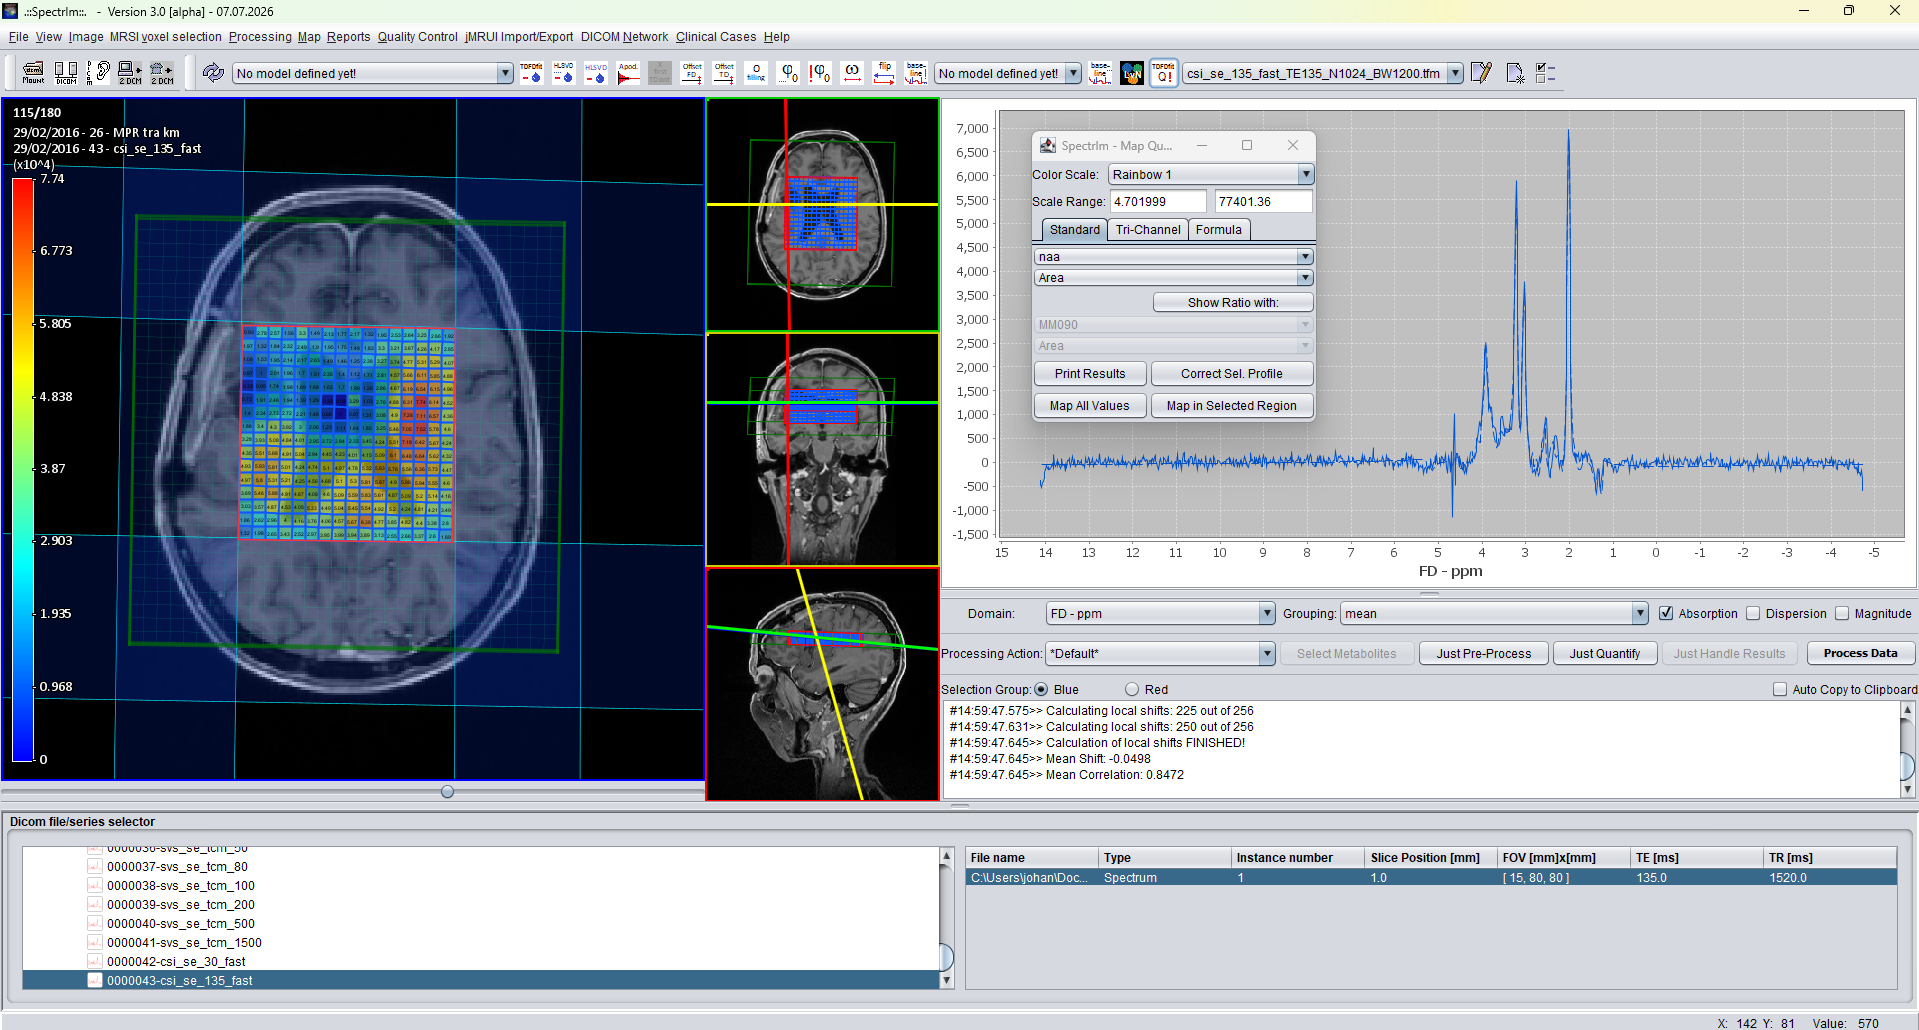This screenshot has width=1919, height=1030.
Task: Click the phi zero phase correction icon
Action: tap(788, 73)
